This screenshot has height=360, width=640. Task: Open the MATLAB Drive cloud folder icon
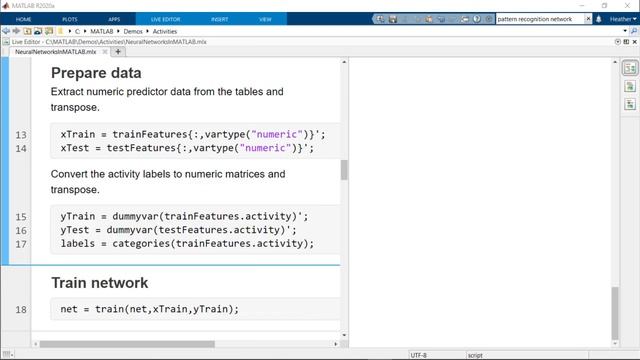tap(38, 31)
